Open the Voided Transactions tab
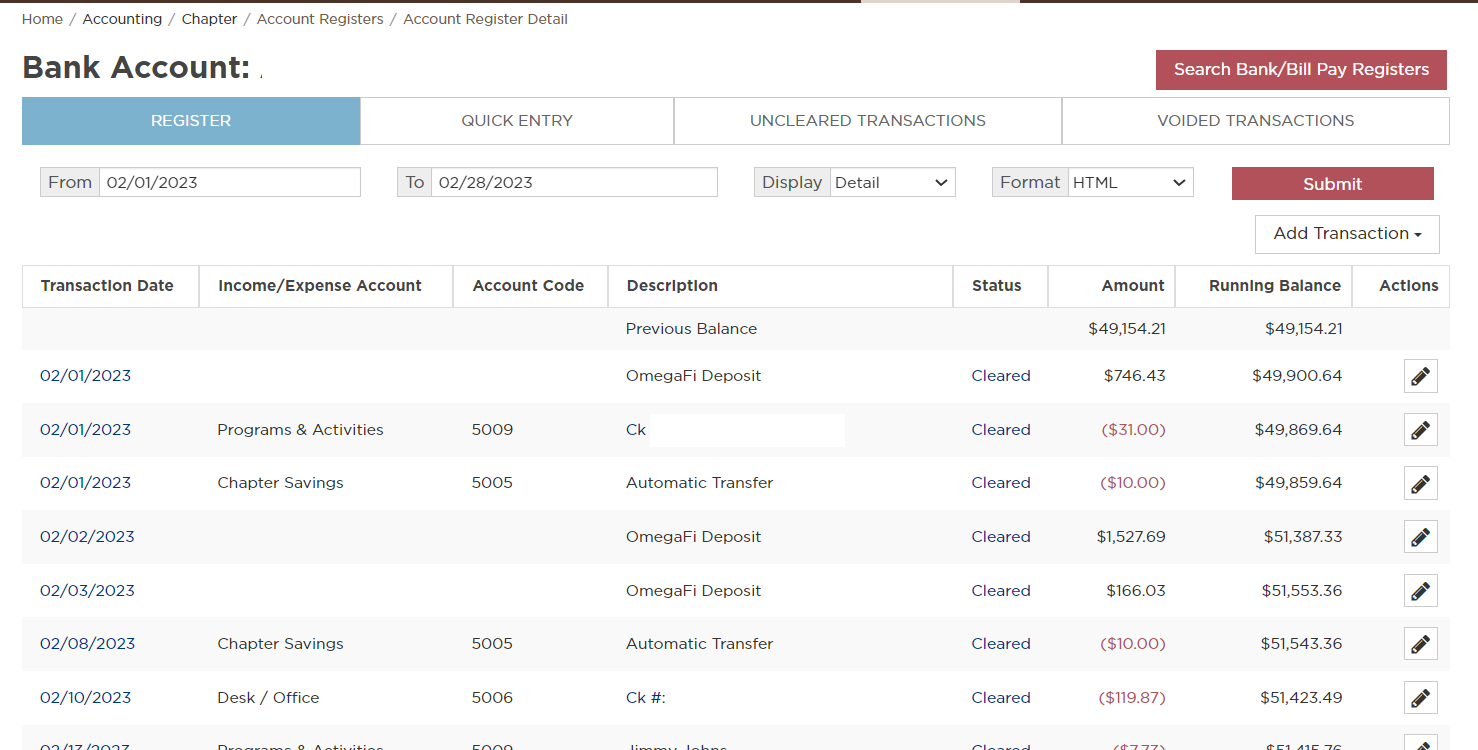 1256,121
